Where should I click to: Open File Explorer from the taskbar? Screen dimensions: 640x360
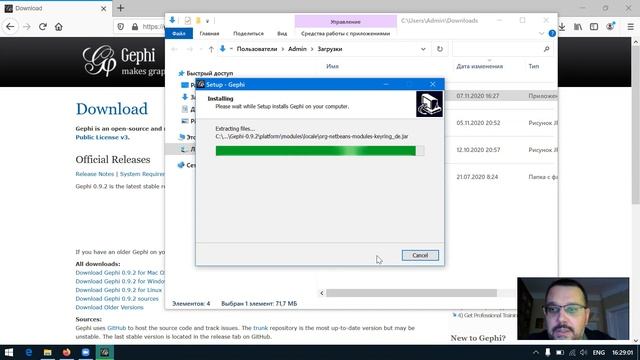click(x=47, y=352)
